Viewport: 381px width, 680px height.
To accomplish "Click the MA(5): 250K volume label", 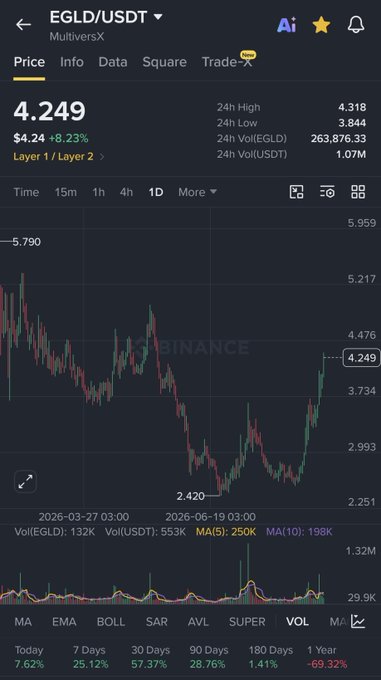I will point(226,532).
